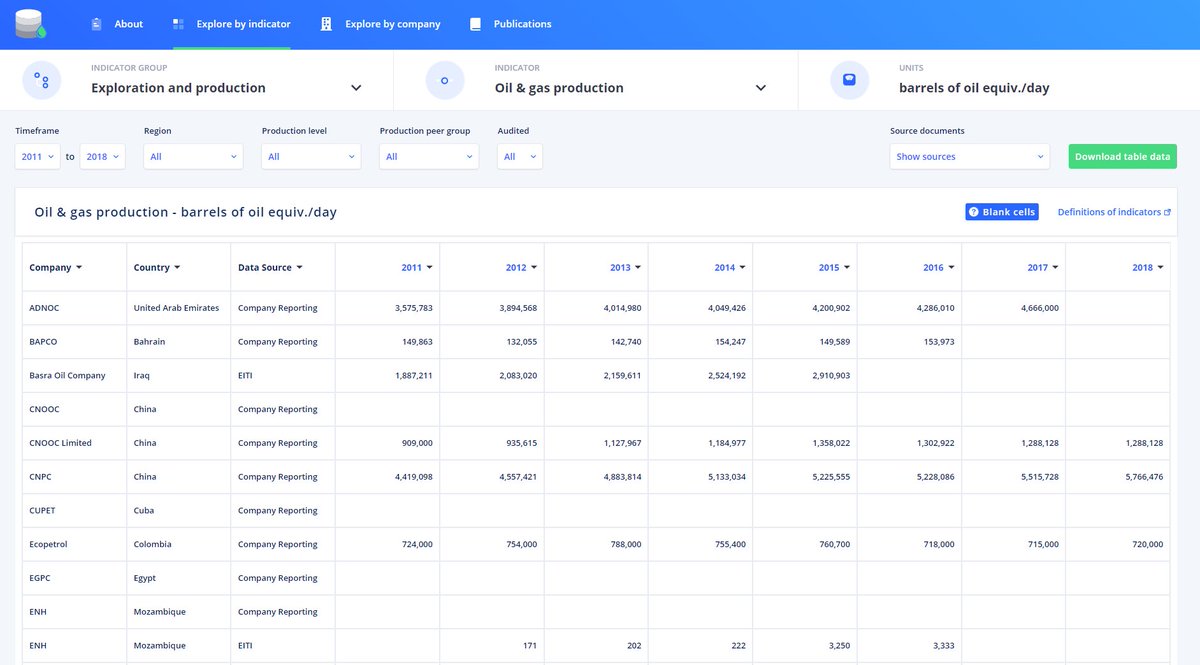The height and width of the screenshot is (665, 1200).
Task: Open the Production peer group dropdown
Action: pyautogui.click(x=429, y=157)
